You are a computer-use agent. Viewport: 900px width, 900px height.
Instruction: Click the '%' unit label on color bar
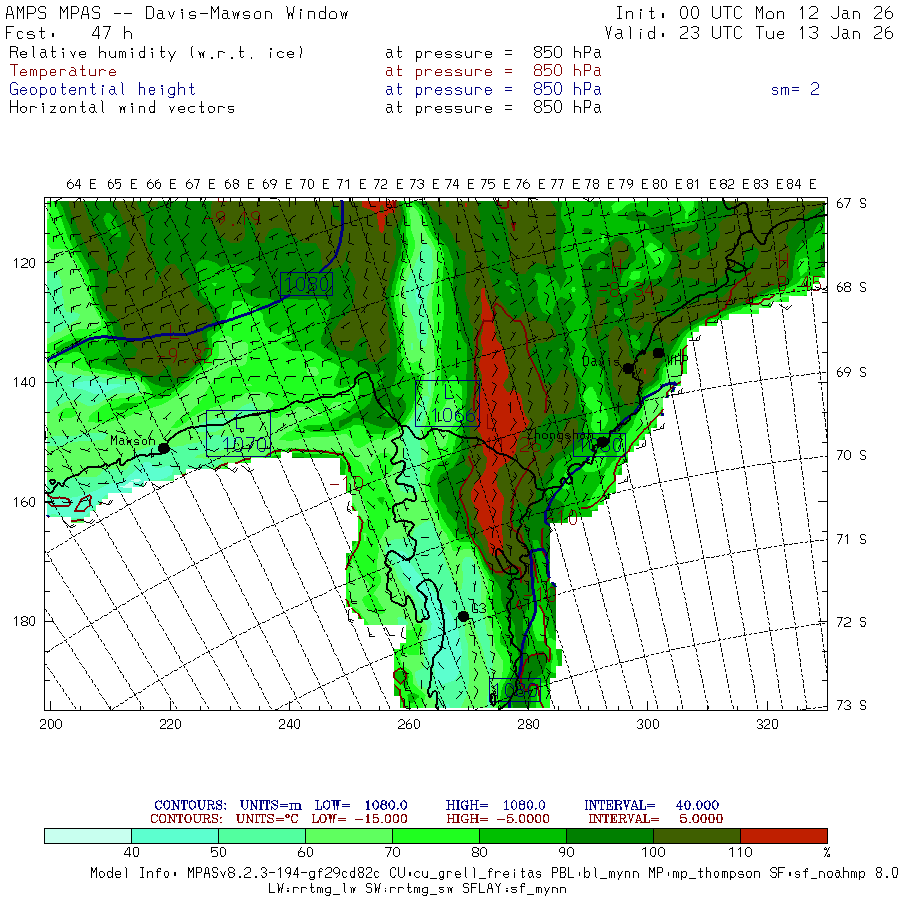(x=827, y=852)
